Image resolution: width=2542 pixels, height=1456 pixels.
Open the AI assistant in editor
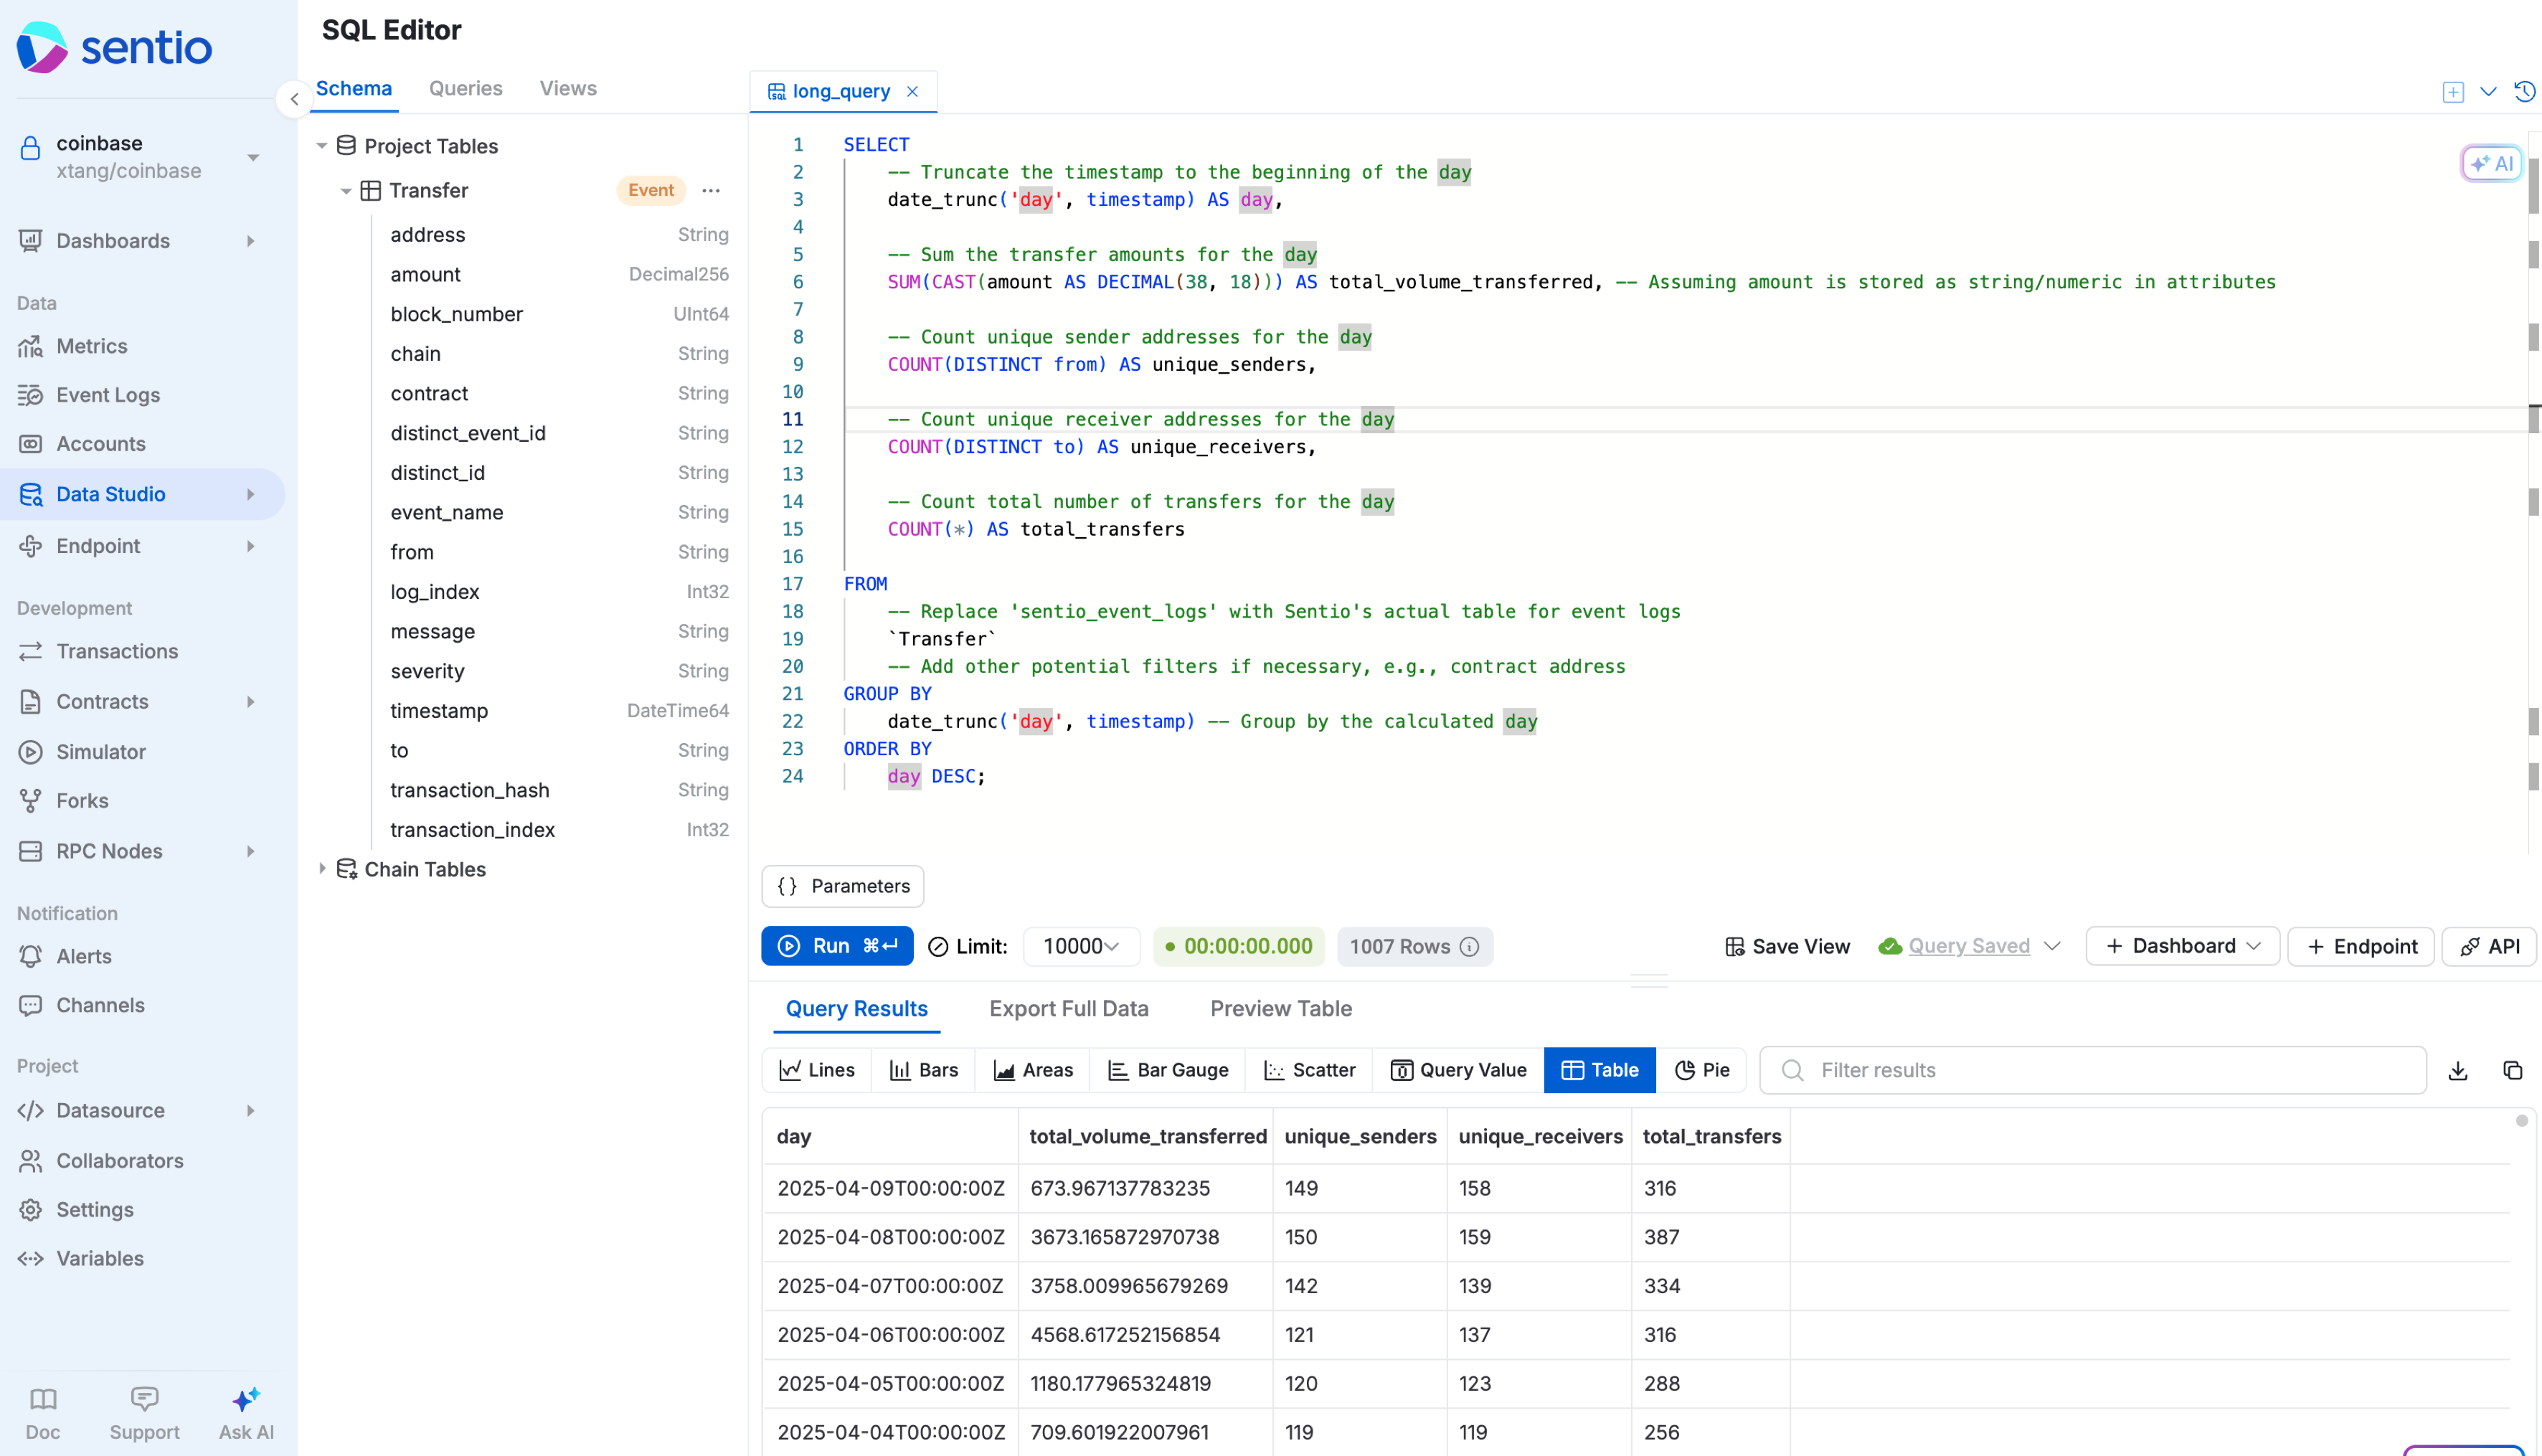2492,163
